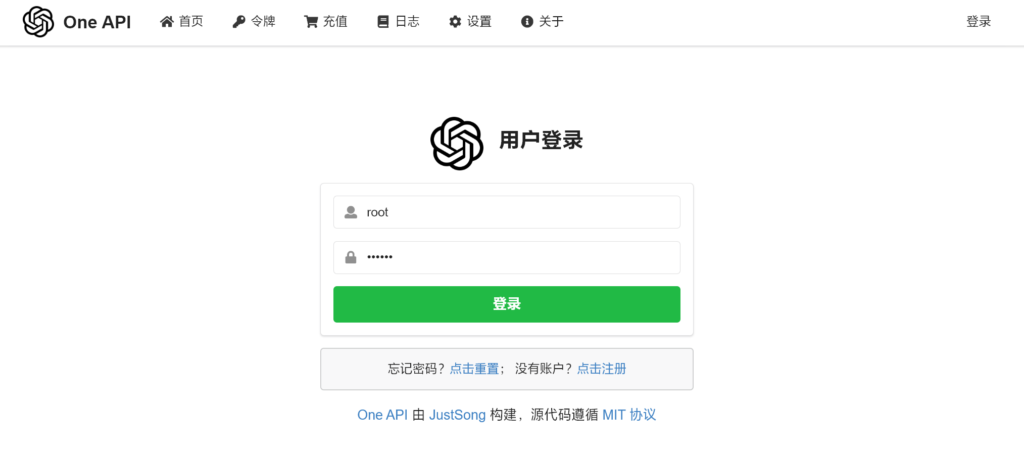Click the 点击重置 password reset link

tap(474, 369)
